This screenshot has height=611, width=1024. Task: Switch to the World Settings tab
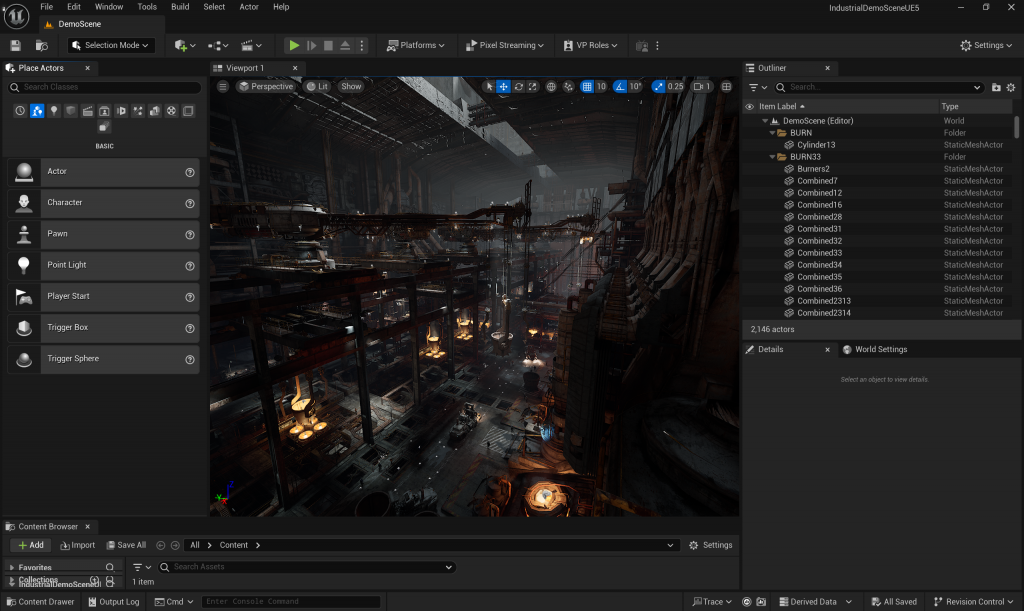click(x=875, y=349)
